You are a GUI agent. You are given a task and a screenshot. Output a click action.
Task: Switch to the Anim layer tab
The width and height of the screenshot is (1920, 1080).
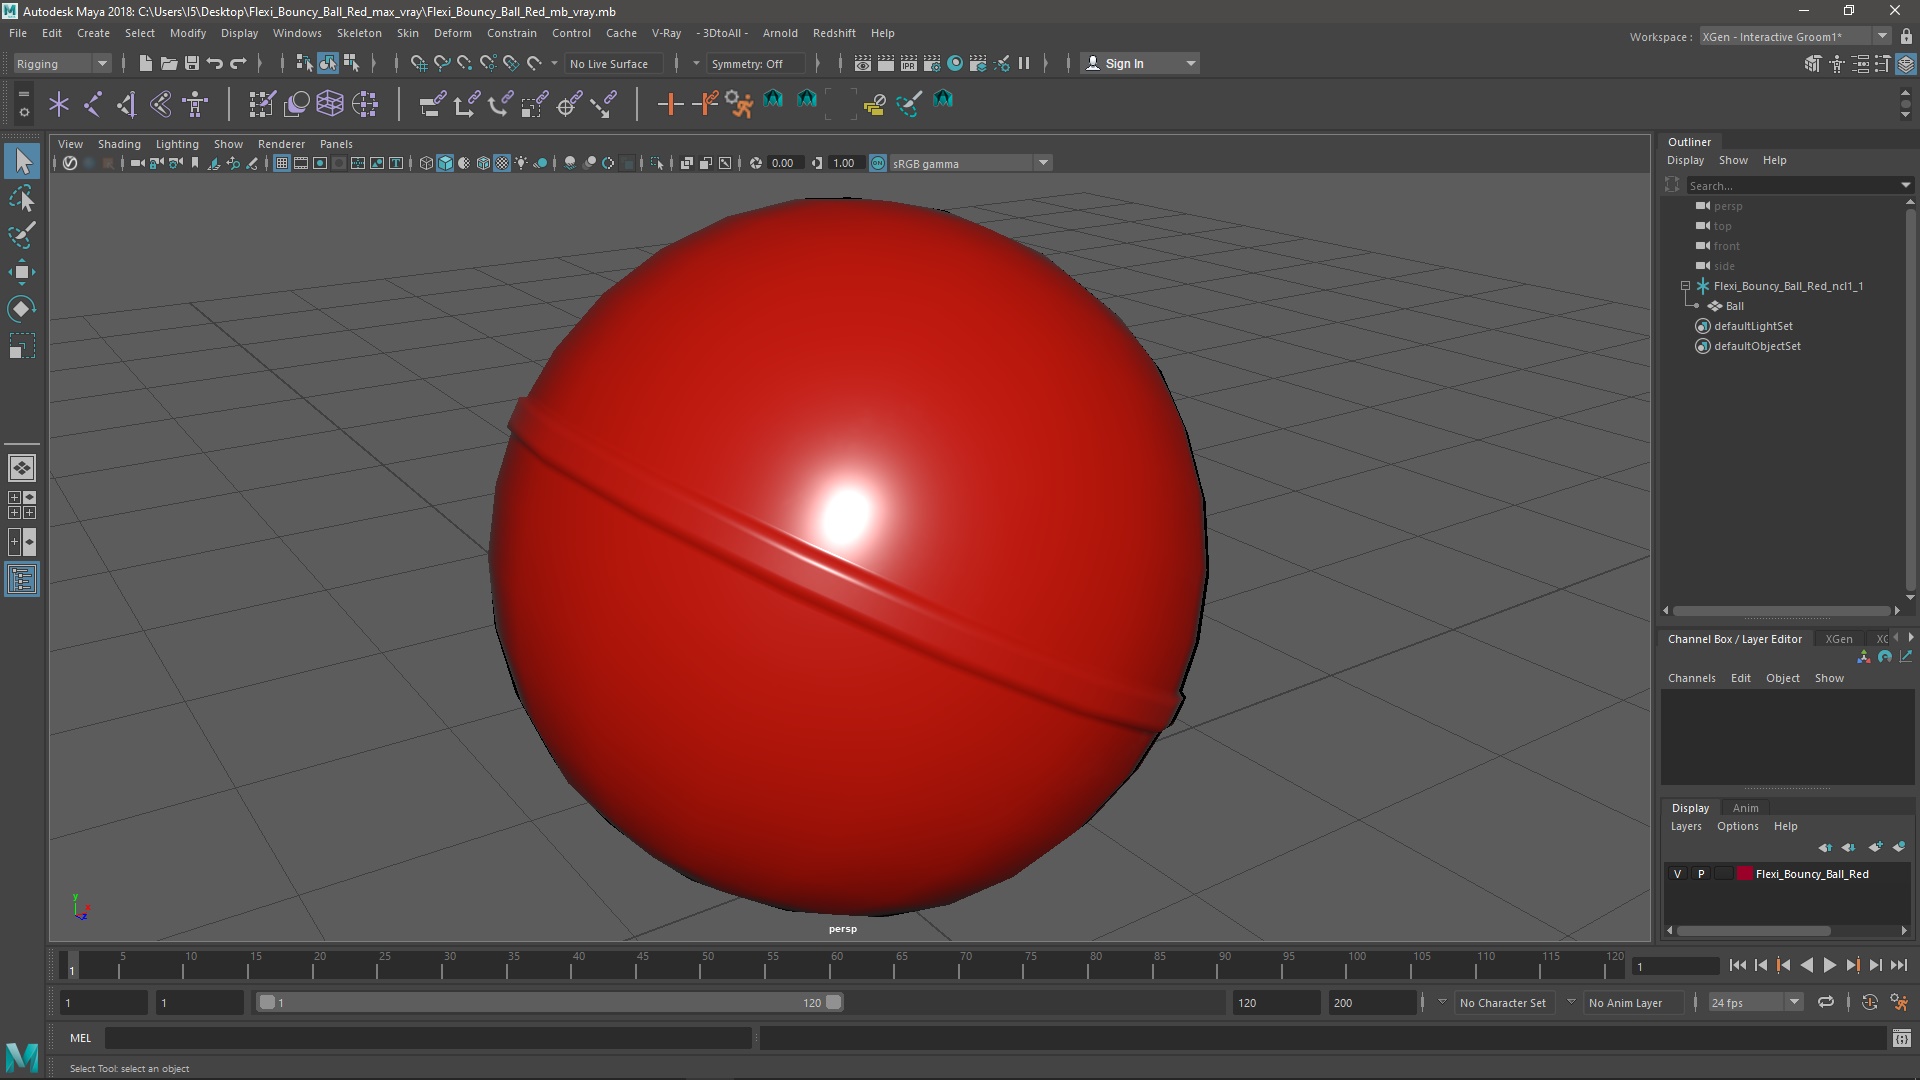click(x=1745, y=808)
